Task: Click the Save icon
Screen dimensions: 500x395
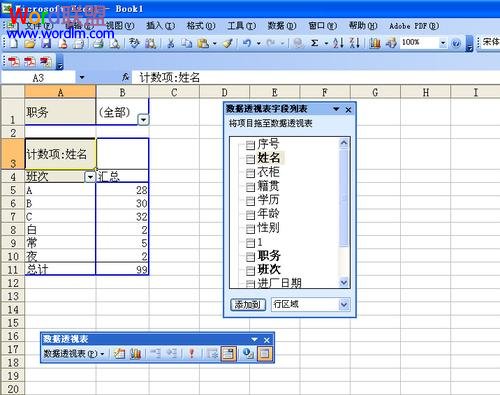Action: tap(46, 43)
